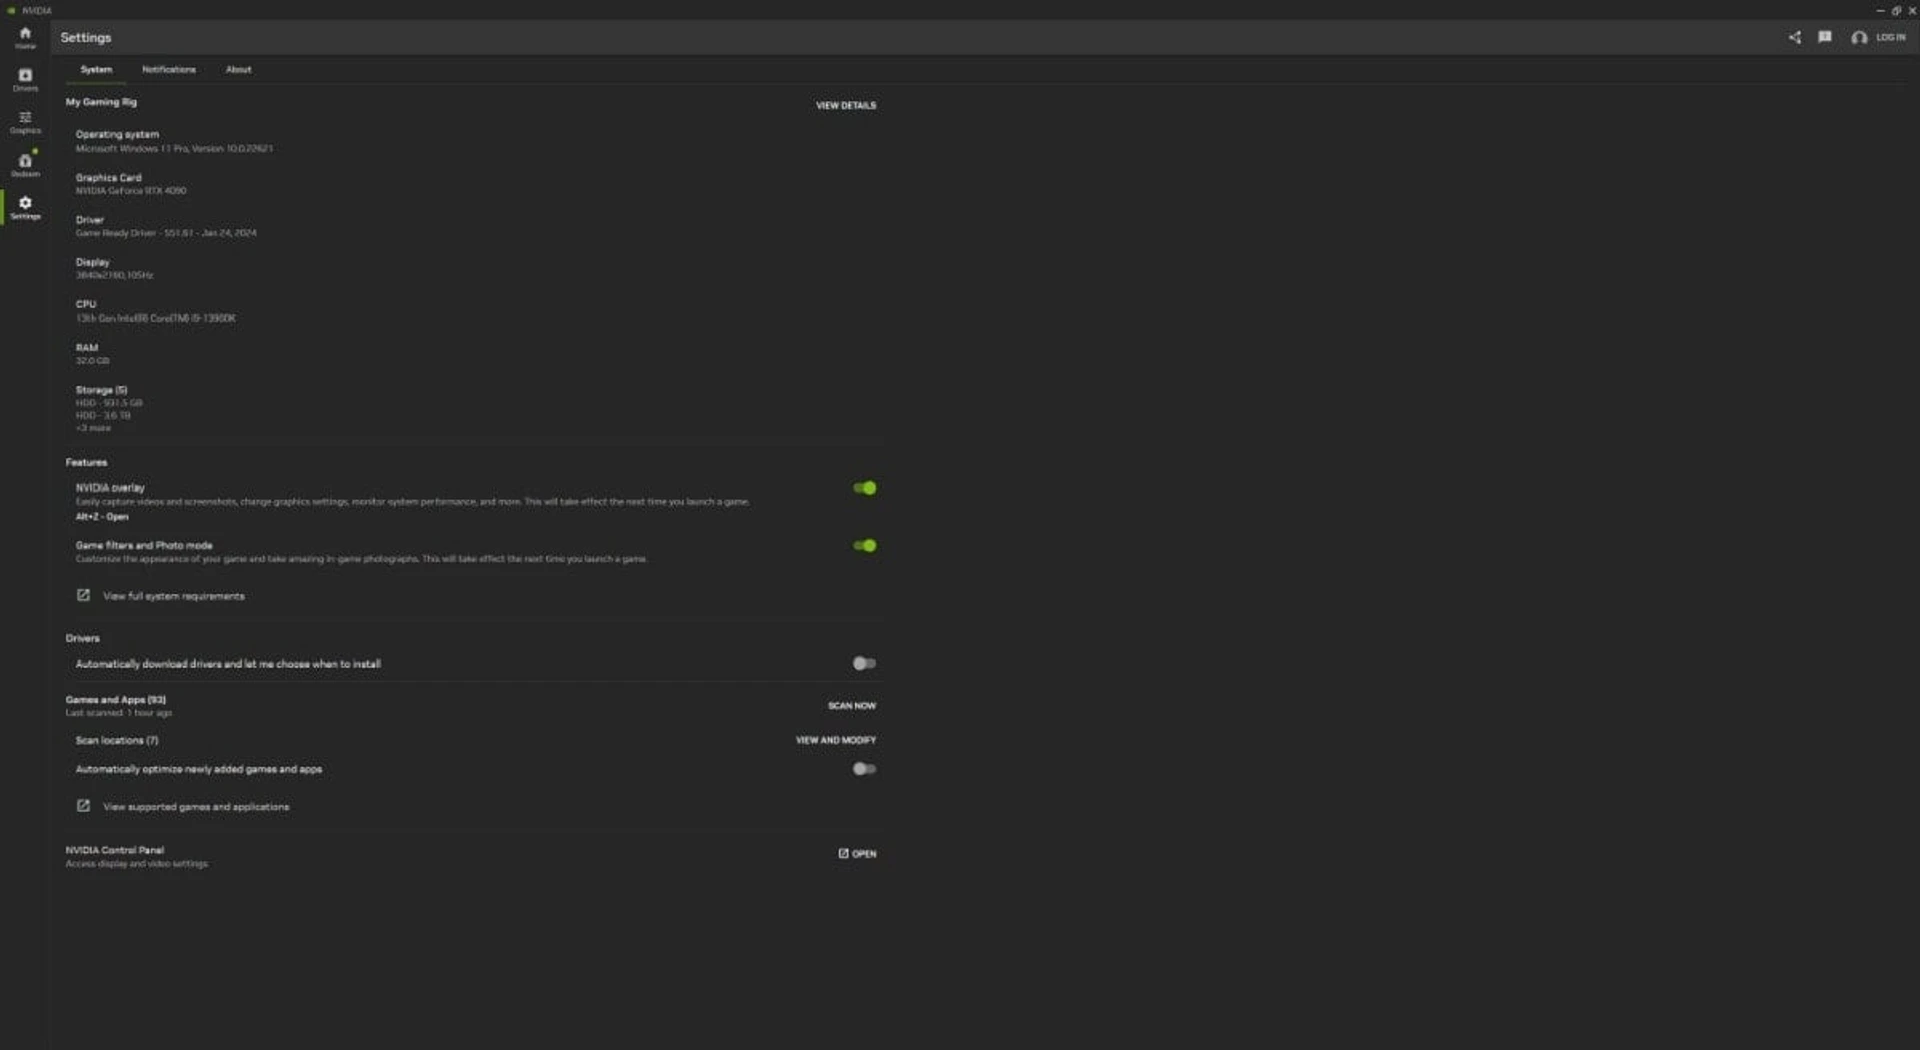Screen dimensions: 1920x1050
Task: Click the '+3 more' storage text
Action: click(93, 428)
